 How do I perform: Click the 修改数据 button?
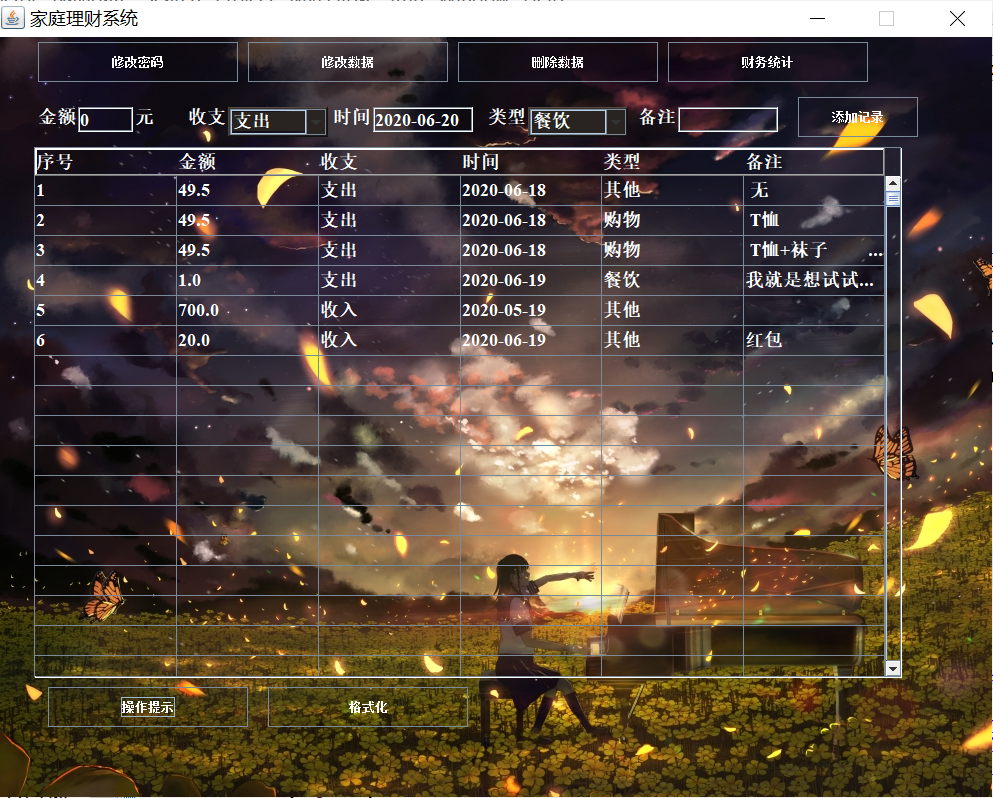coord(347,61)
